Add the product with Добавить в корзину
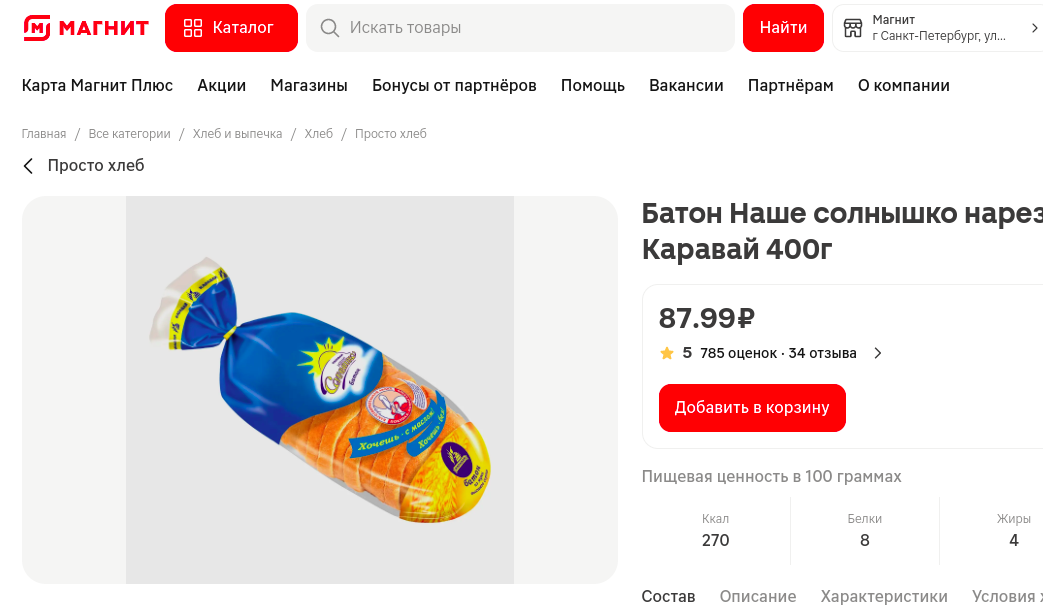Viewport: 1043px width, 616px height. point(752,408)
